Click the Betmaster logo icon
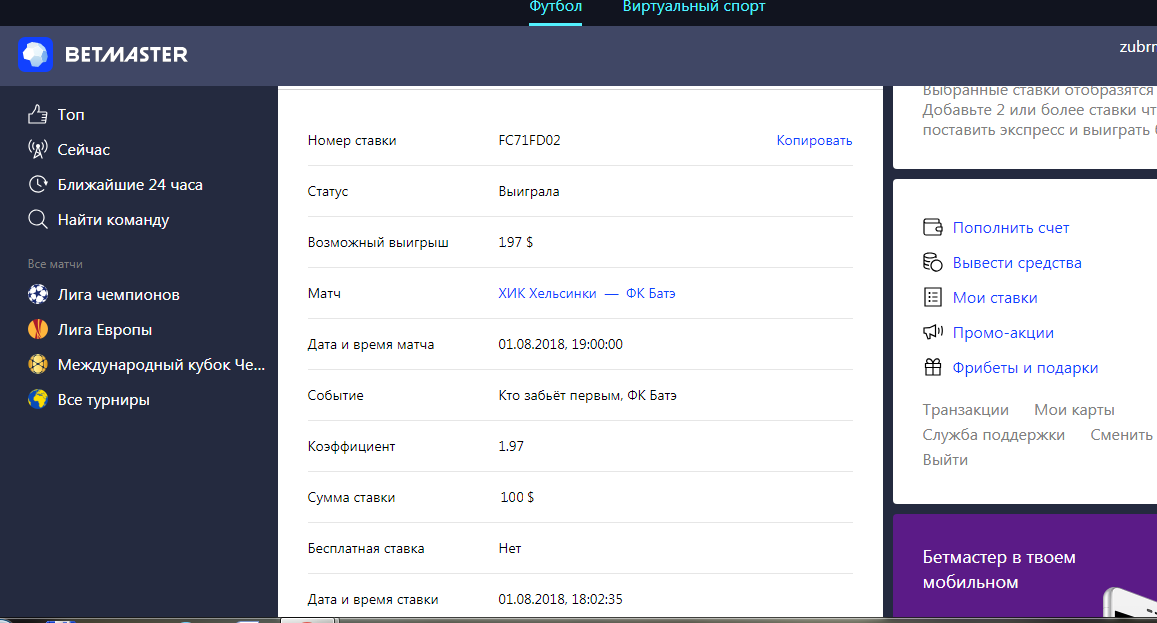 pos(35,54)
